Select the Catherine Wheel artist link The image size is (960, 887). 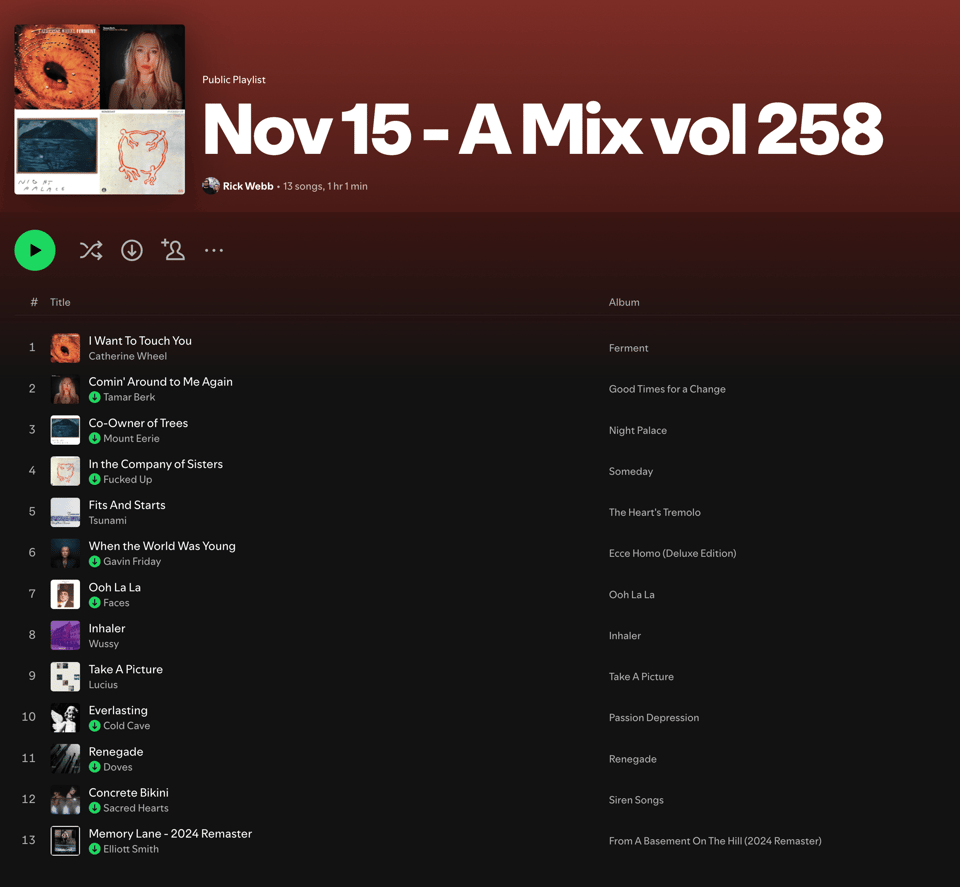127,356
